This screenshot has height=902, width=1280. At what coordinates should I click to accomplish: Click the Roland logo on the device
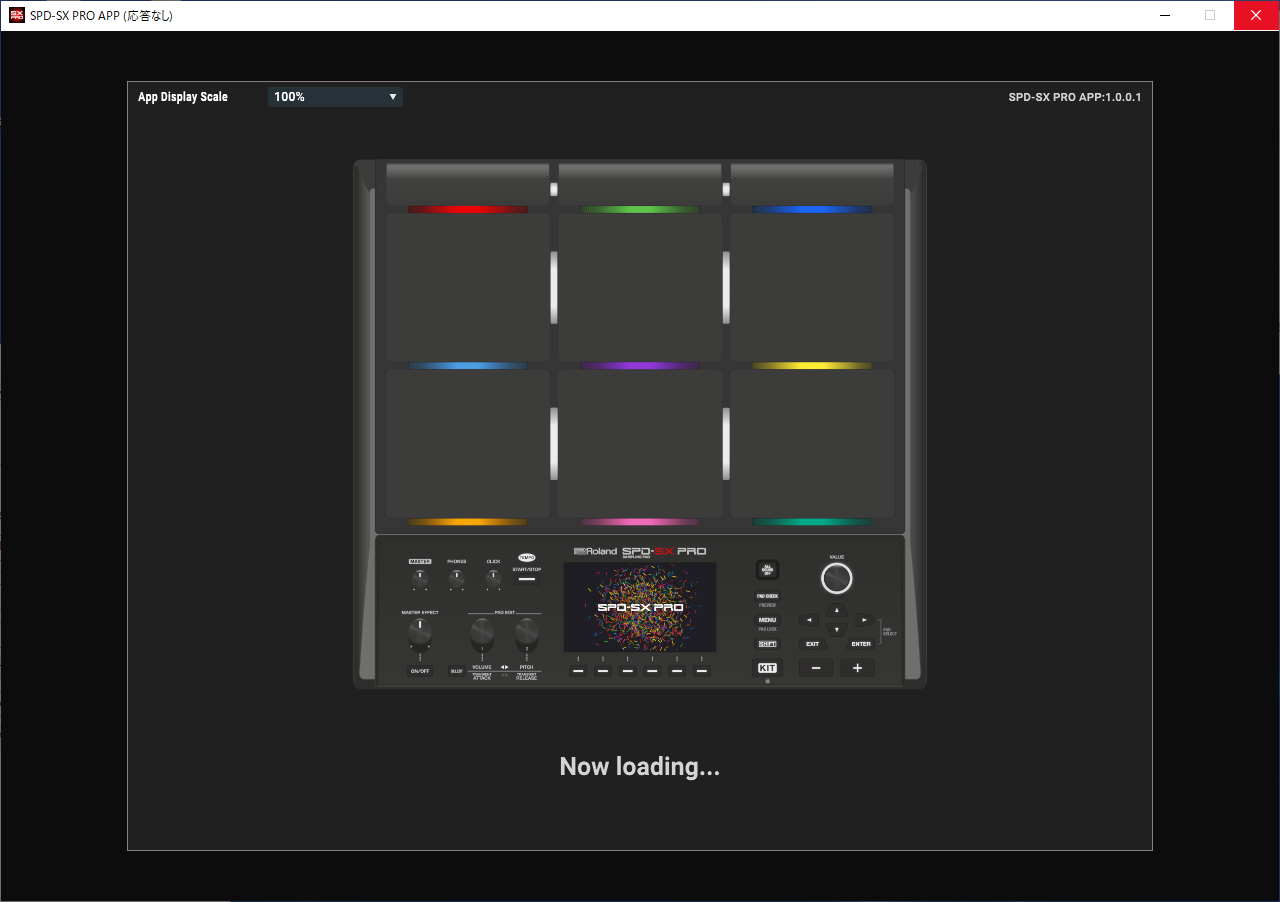tap(595, 551)
